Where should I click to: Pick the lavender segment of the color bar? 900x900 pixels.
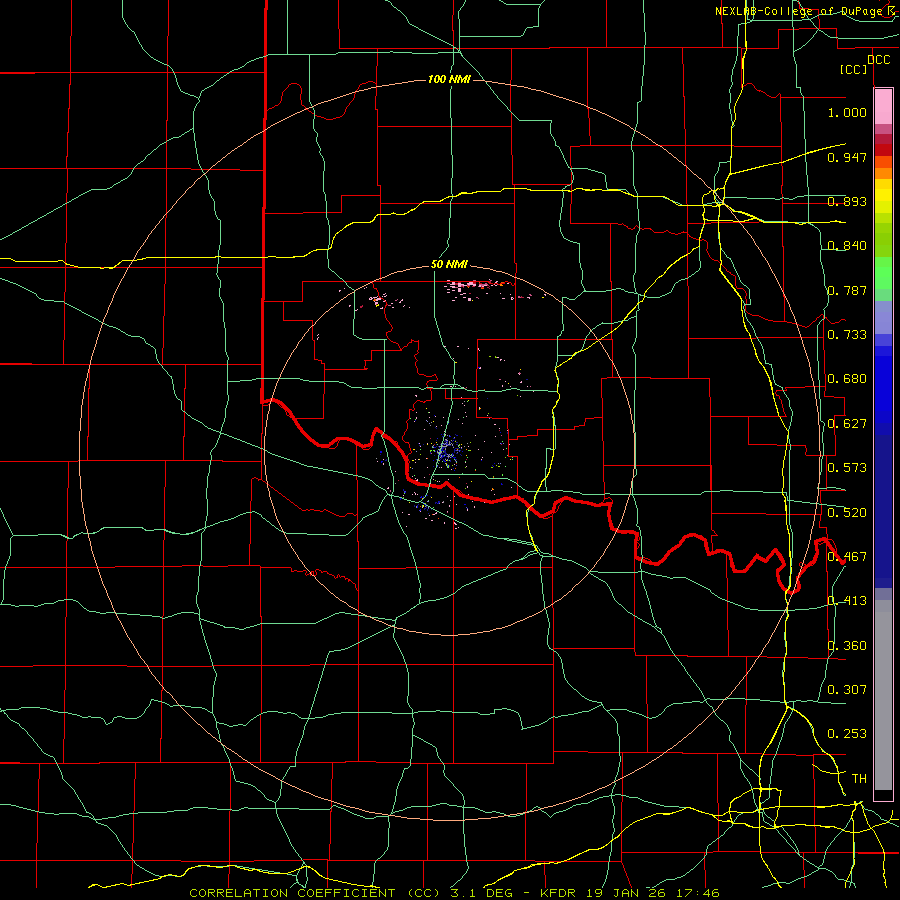[x=883, y=317]
